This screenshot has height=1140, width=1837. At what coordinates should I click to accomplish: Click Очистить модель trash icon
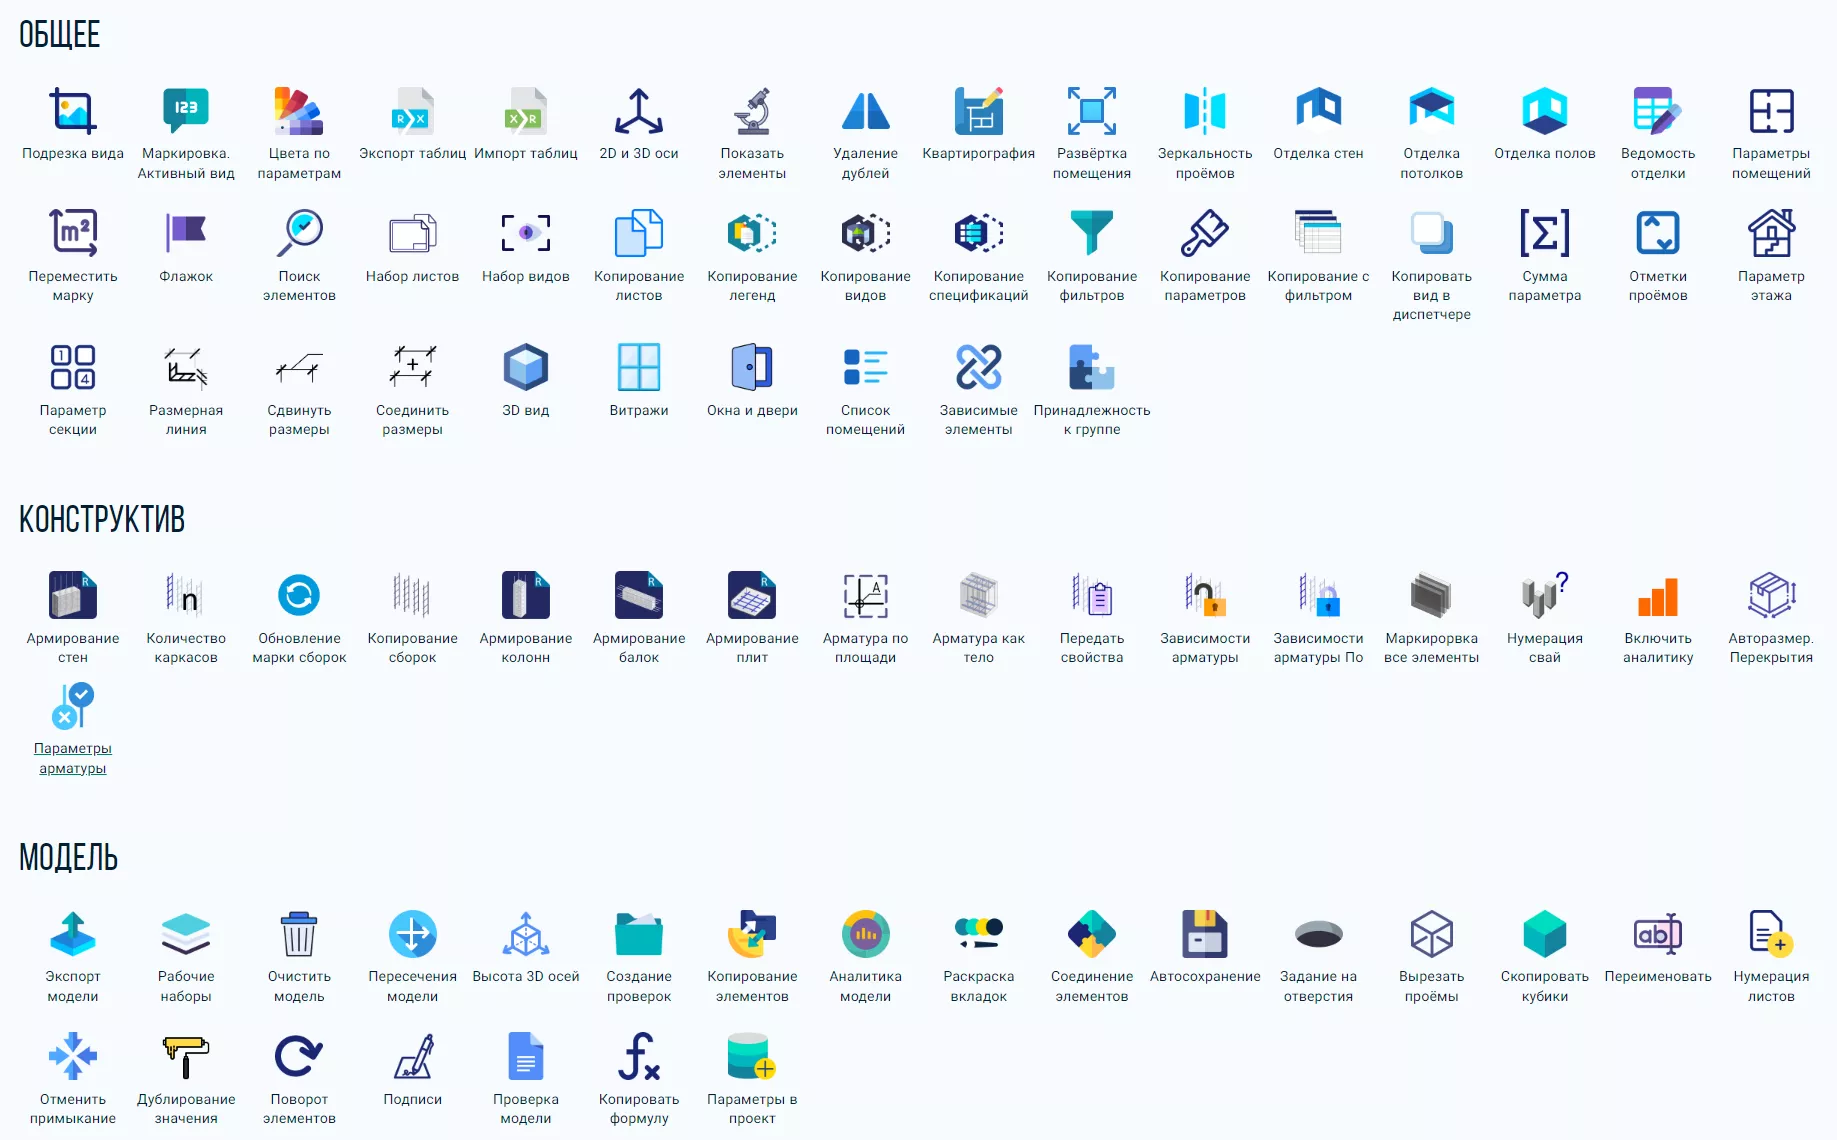coord(299,934)
